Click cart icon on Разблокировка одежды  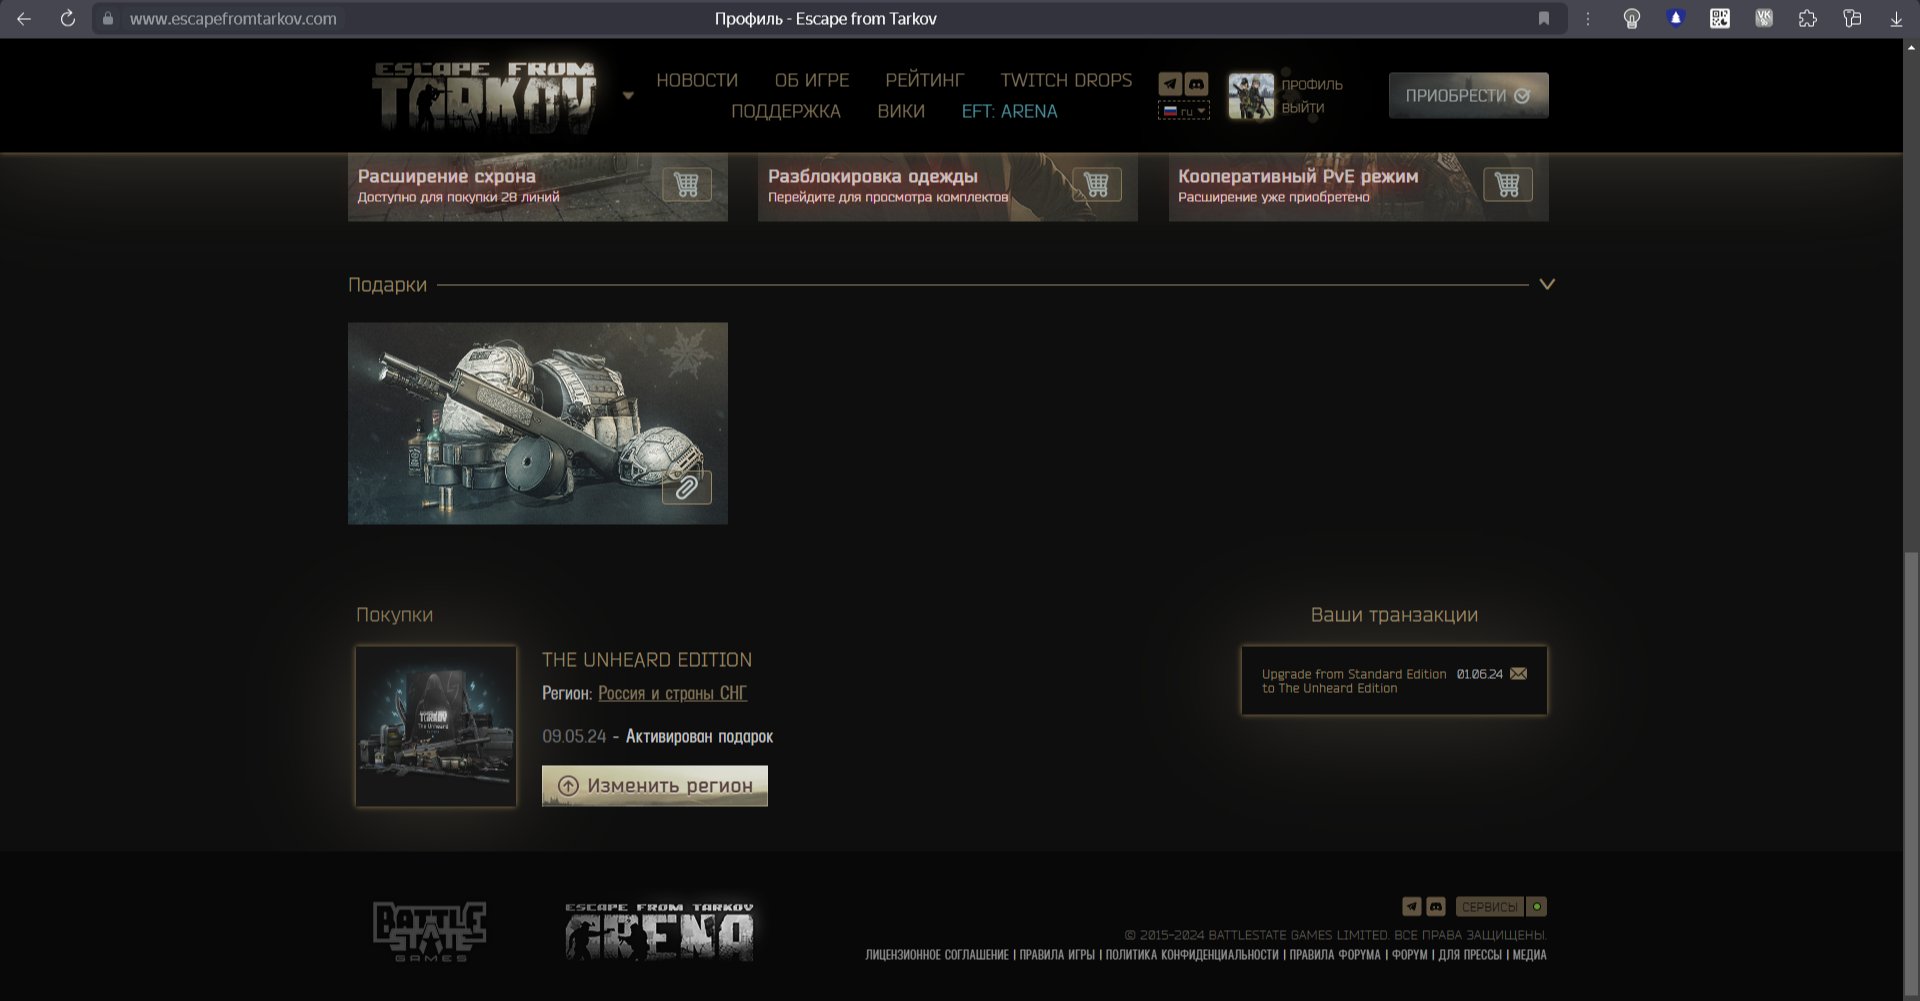pyautogui.click(x=1096, y=185)
